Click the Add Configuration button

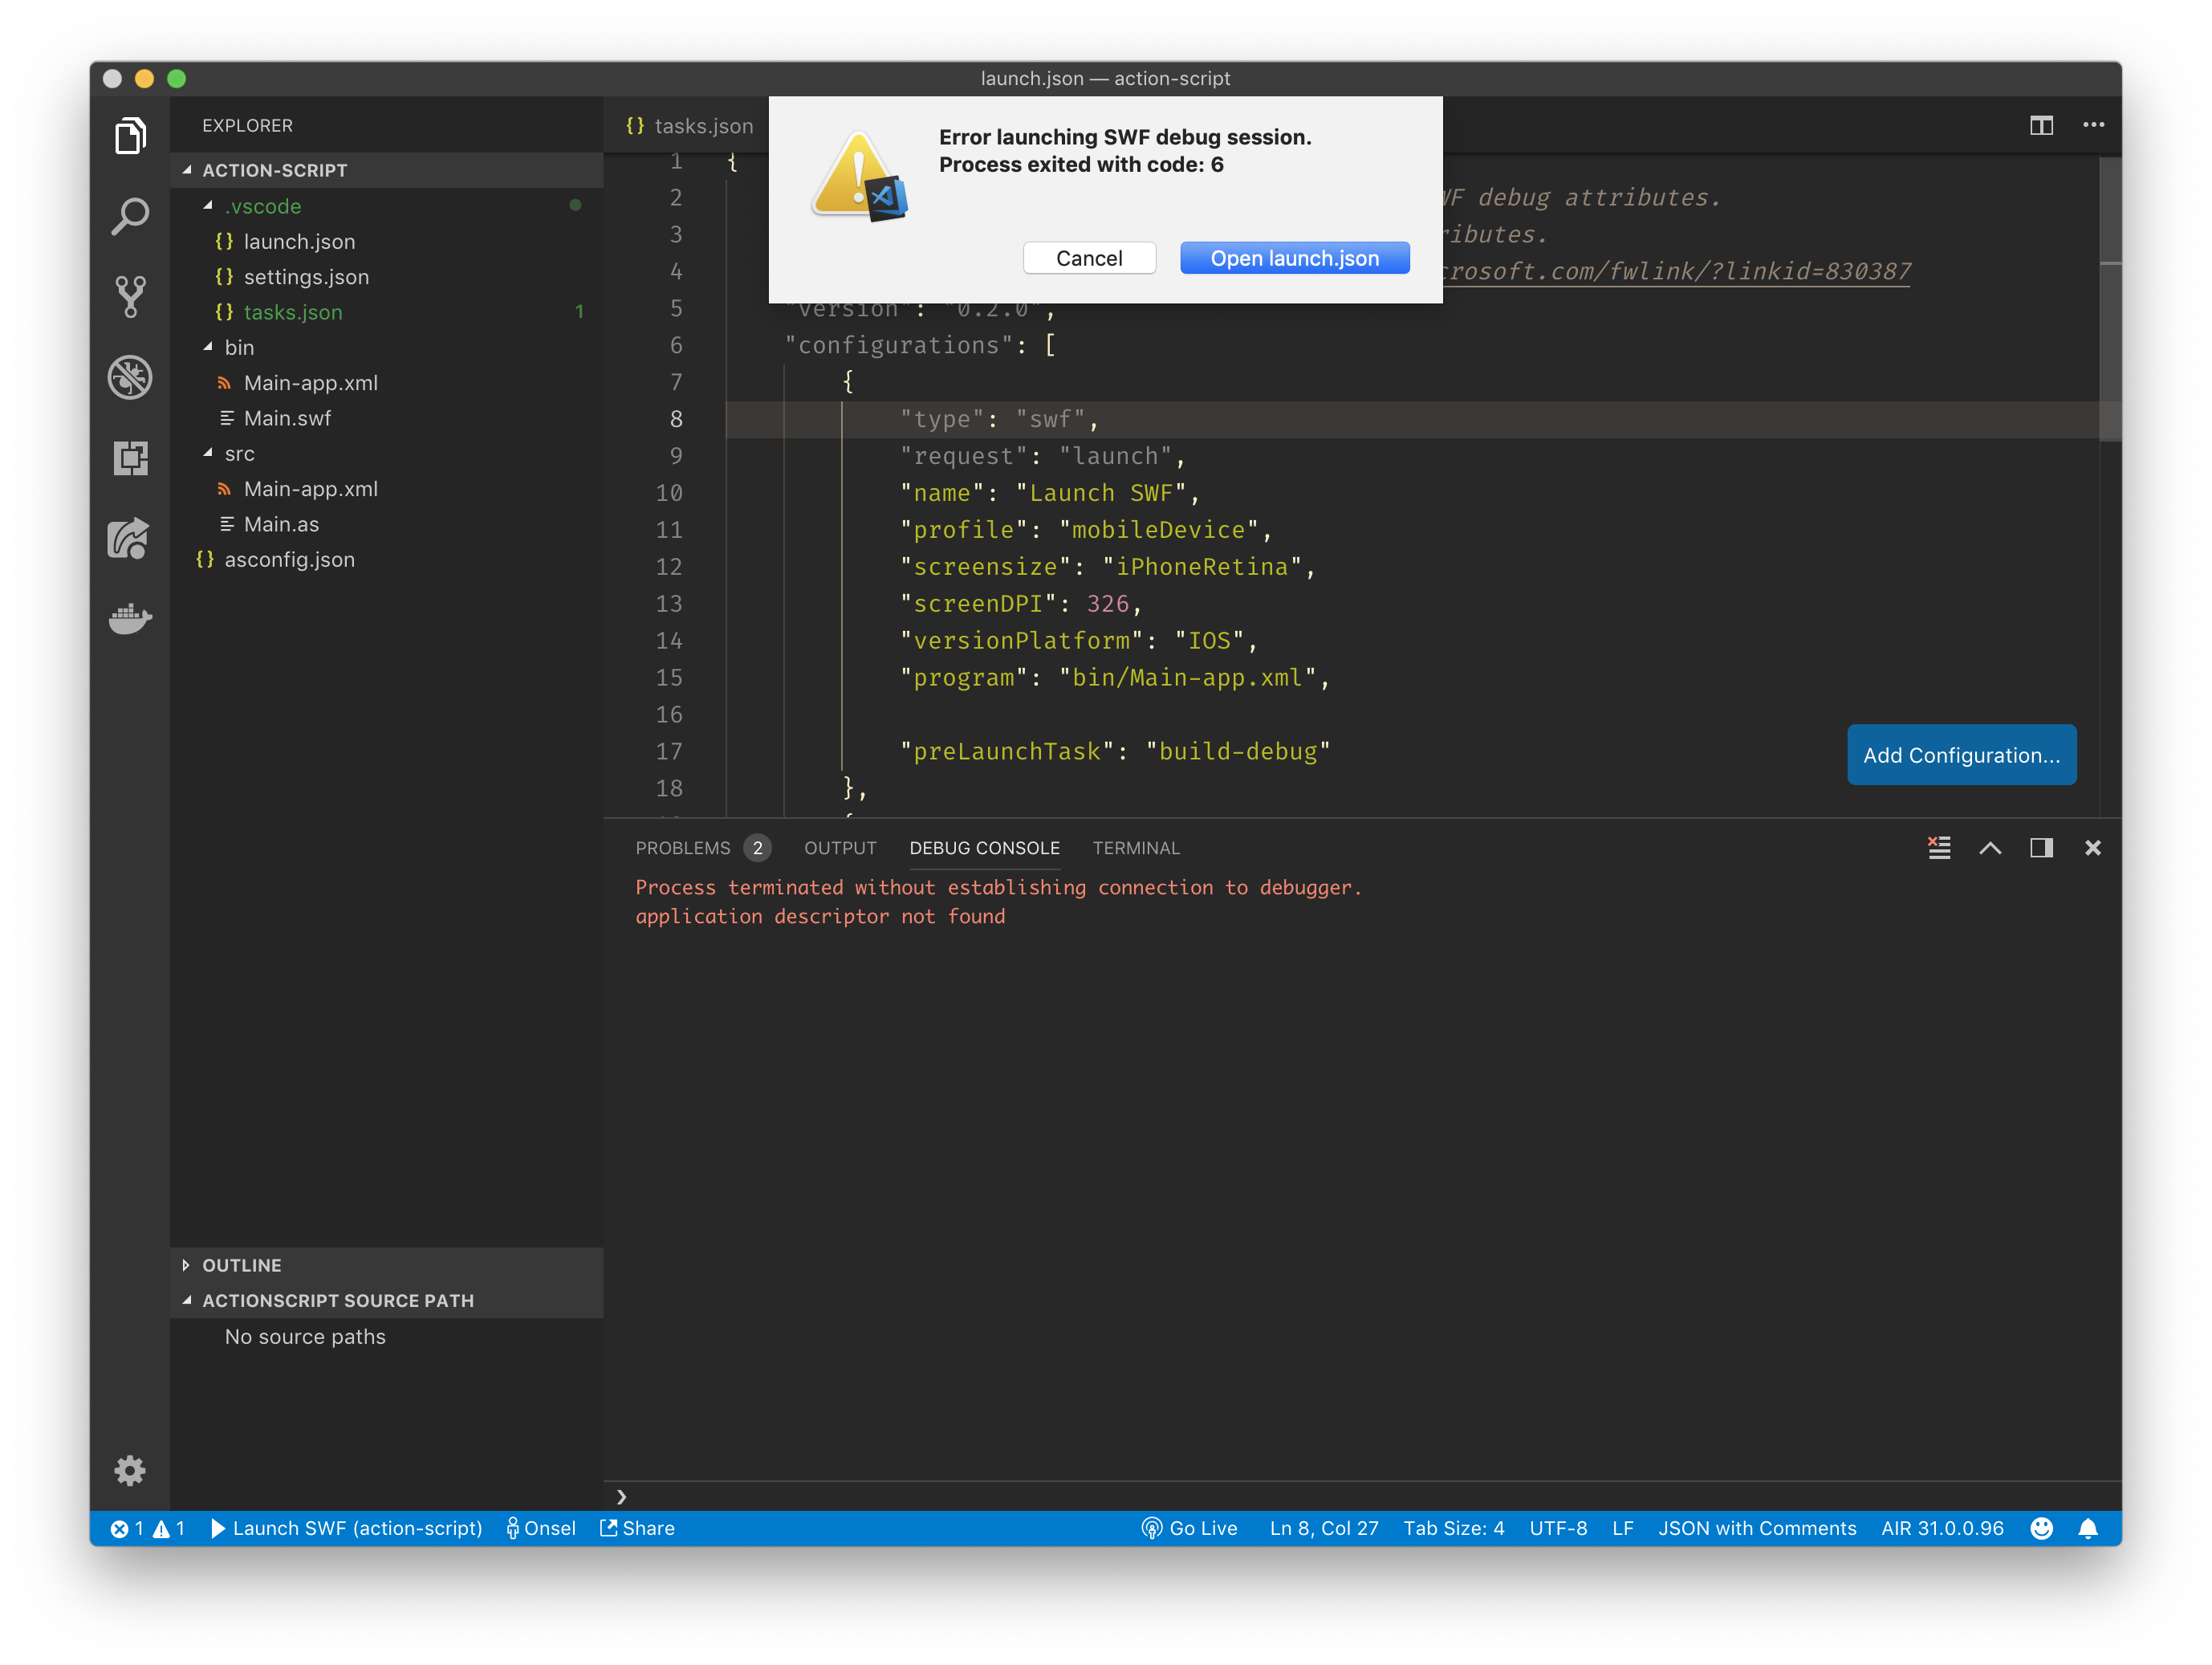tap(1961, 755)
